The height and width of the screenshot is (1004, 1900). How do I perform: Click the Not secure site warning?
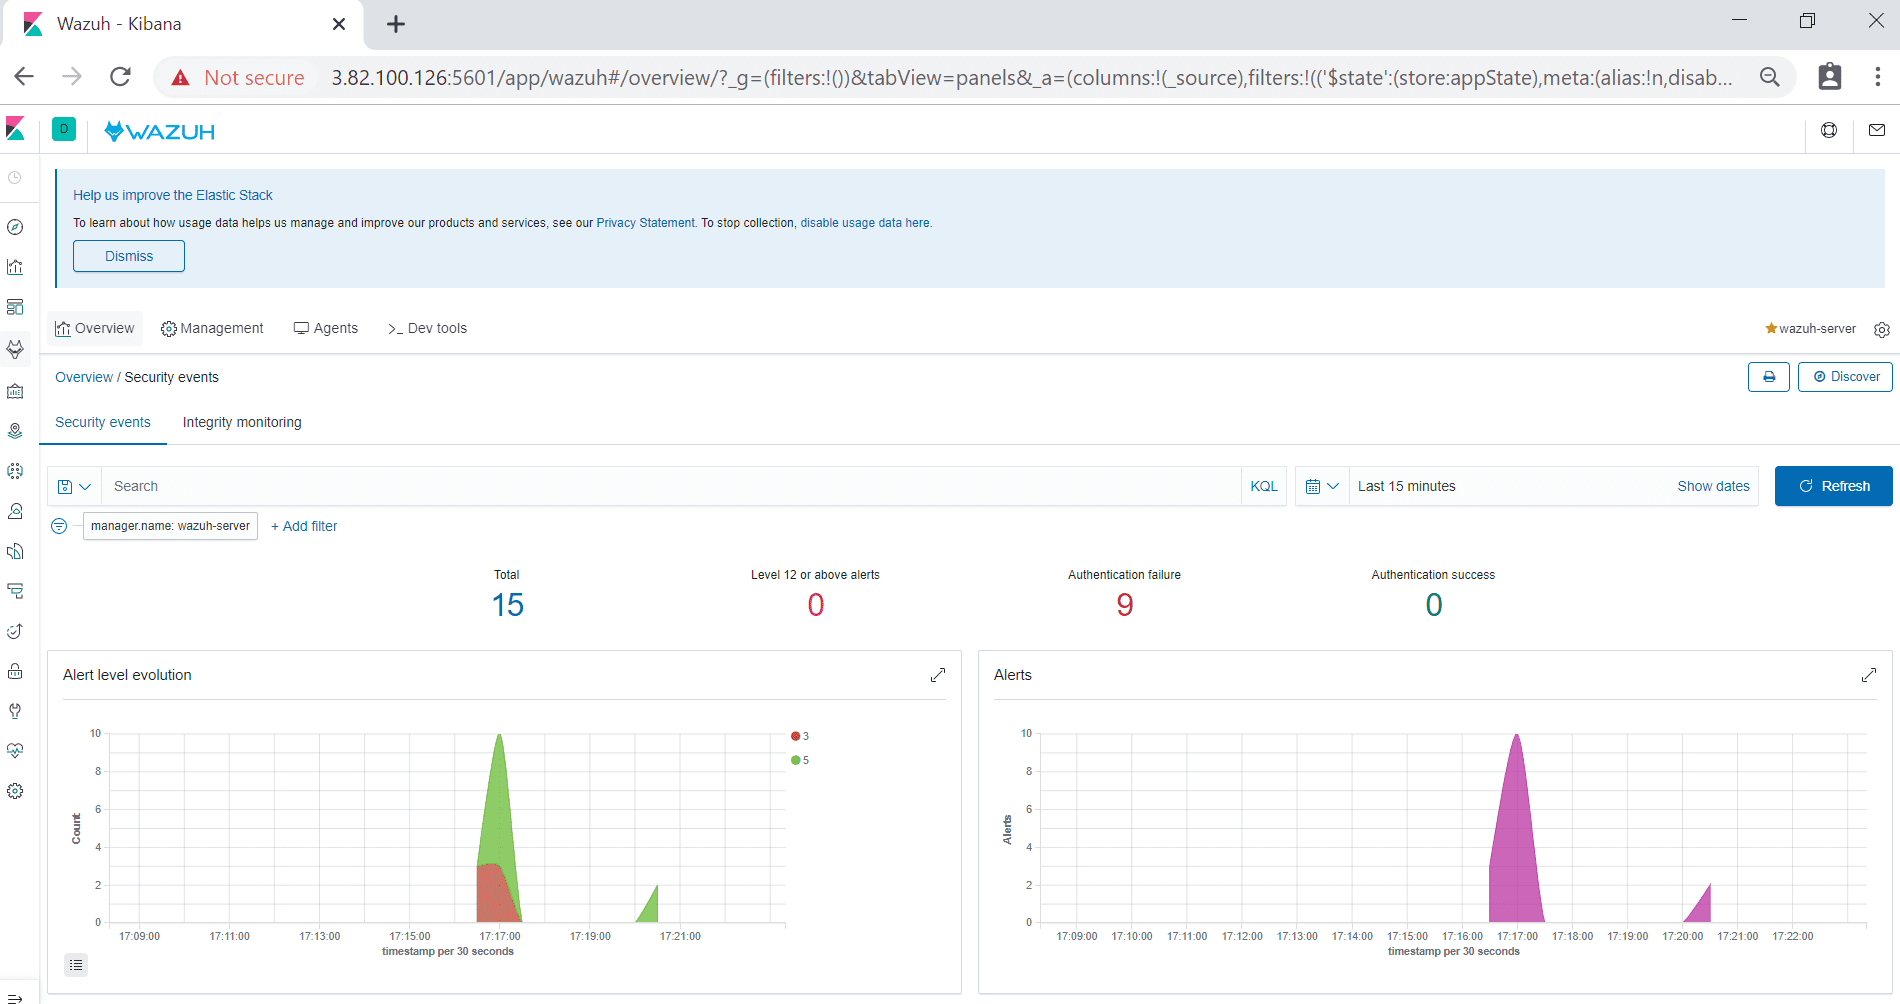click(238, 78)
